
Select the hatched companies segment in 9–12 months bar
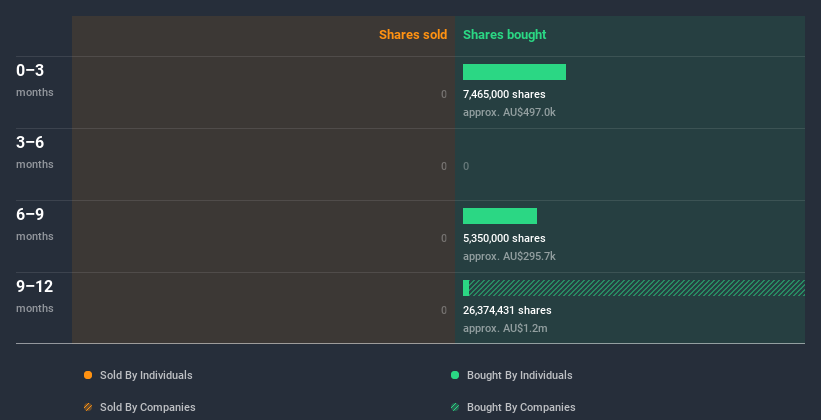637,288
